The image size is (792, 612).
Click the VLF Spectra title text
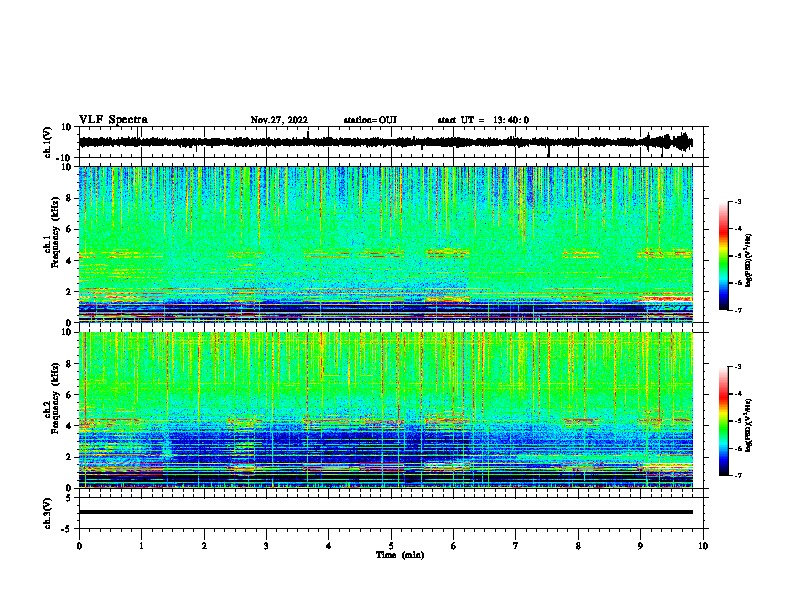coord(113,120)
